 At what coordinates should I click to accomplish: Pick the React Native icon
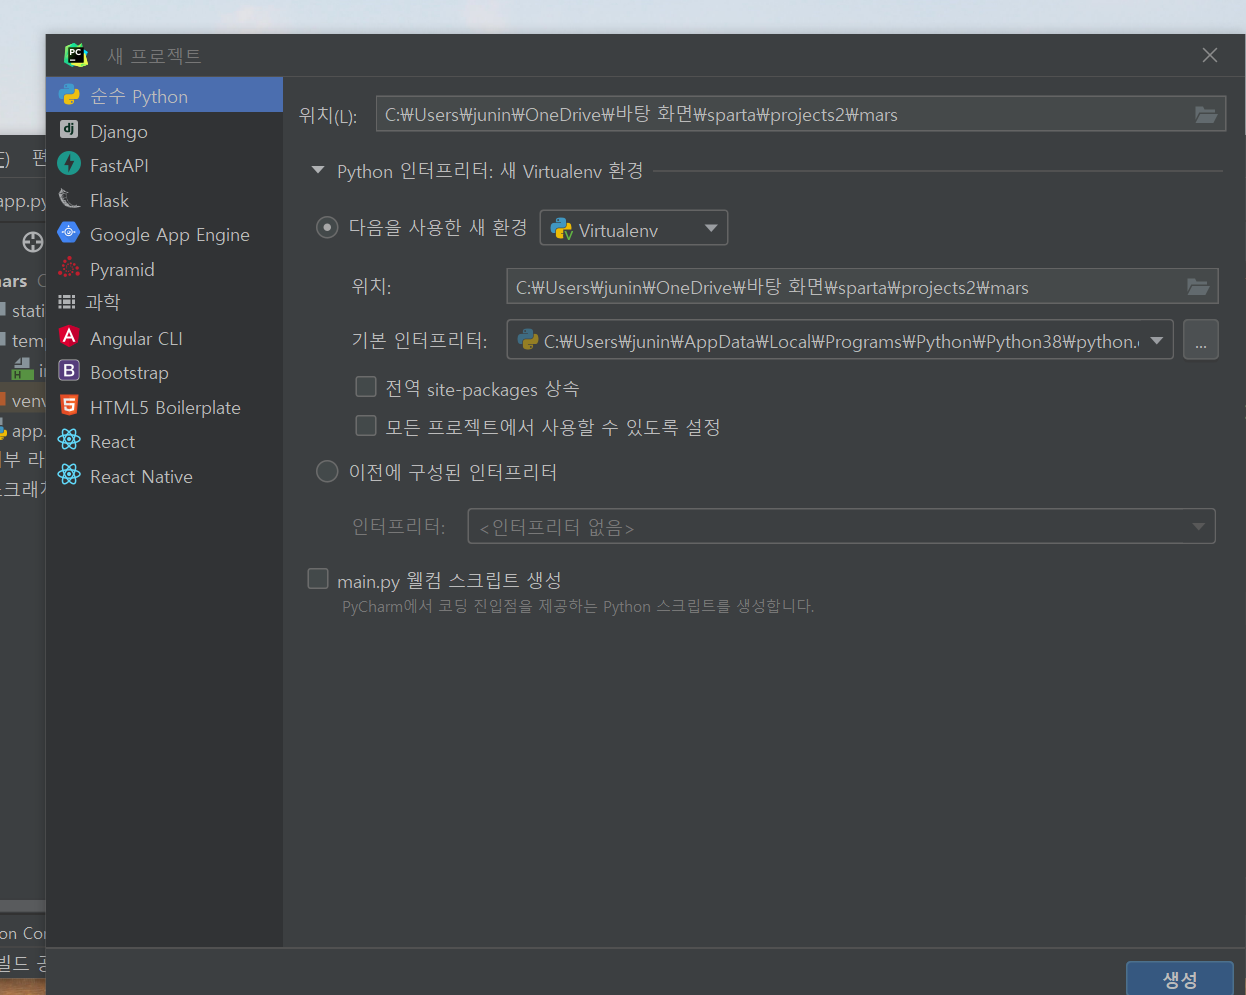click(69, 475)
